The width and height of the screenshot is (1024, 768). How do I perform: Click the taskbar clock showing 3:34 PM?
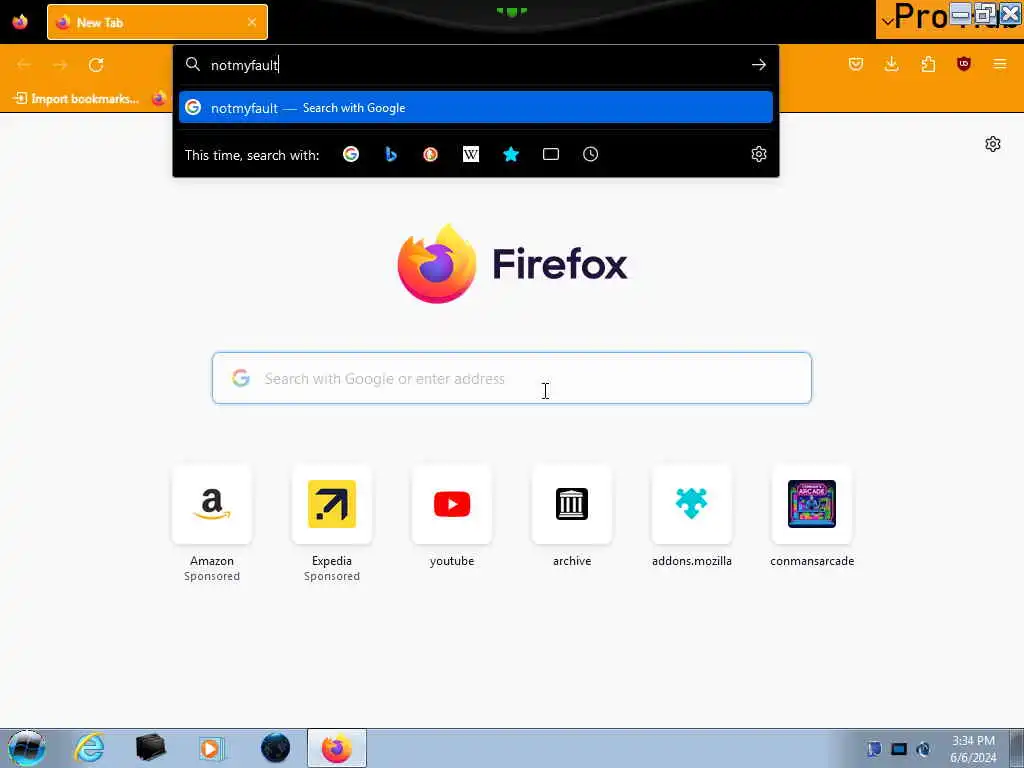point(973,749)
